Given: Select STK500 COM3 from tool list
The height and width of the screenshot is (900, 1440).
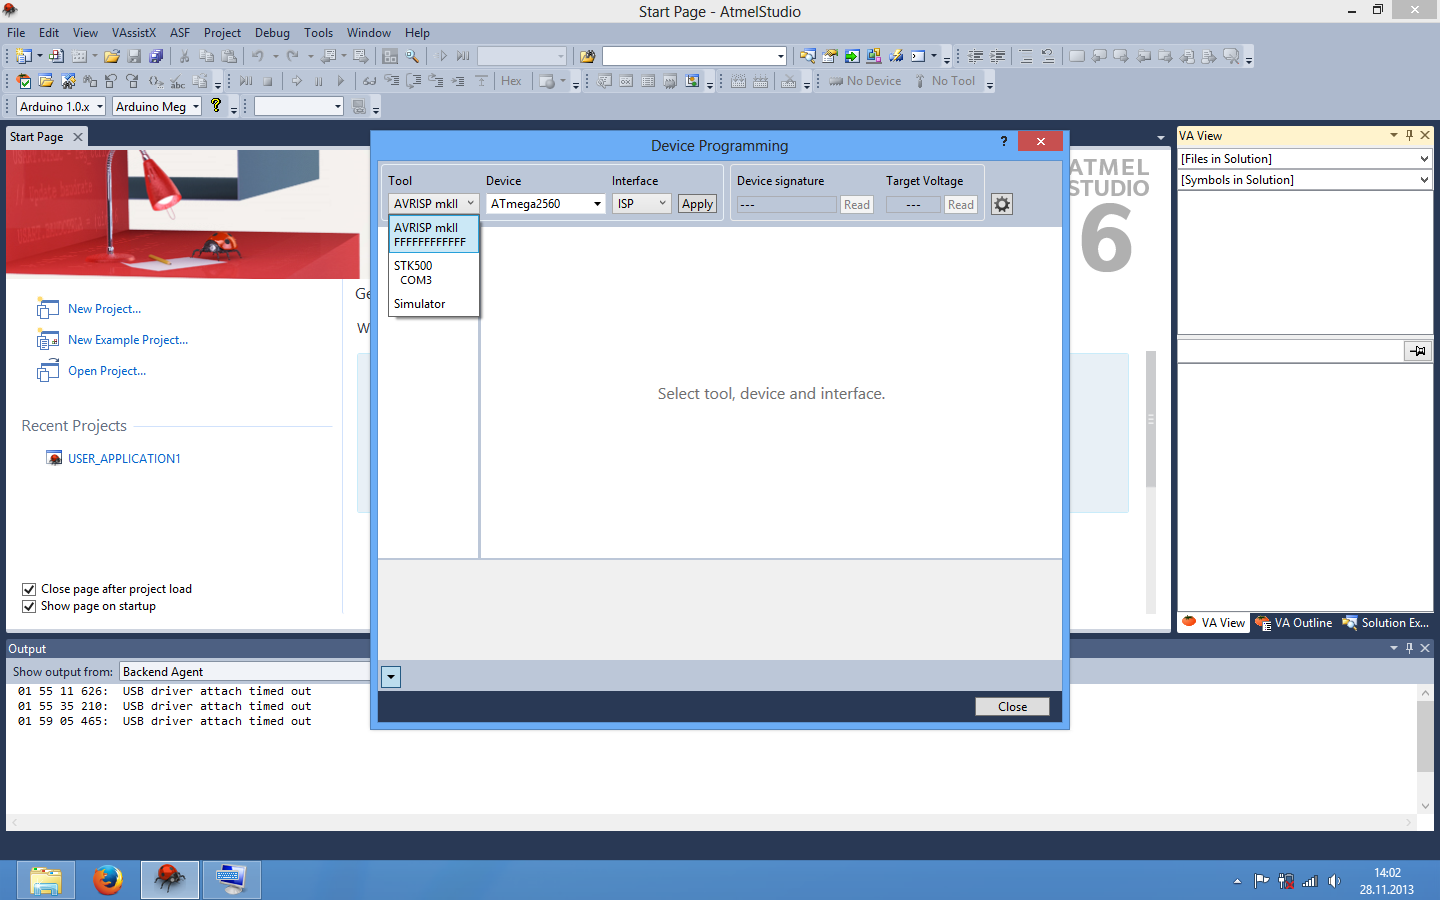Looking at the screenshot, I should (x=434, y=273).
